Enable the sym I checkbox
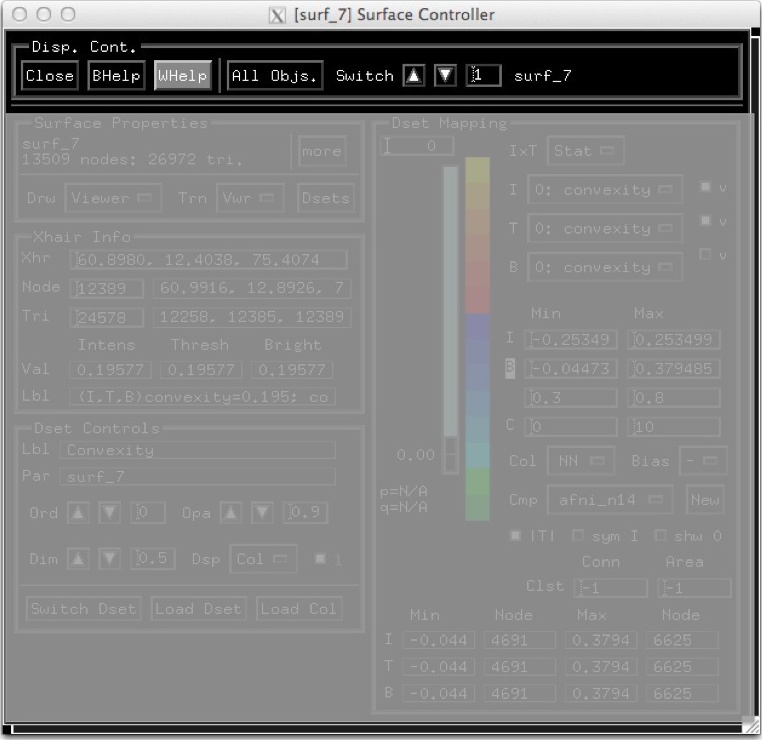This screenshot has height=740, width=762. 578,536
